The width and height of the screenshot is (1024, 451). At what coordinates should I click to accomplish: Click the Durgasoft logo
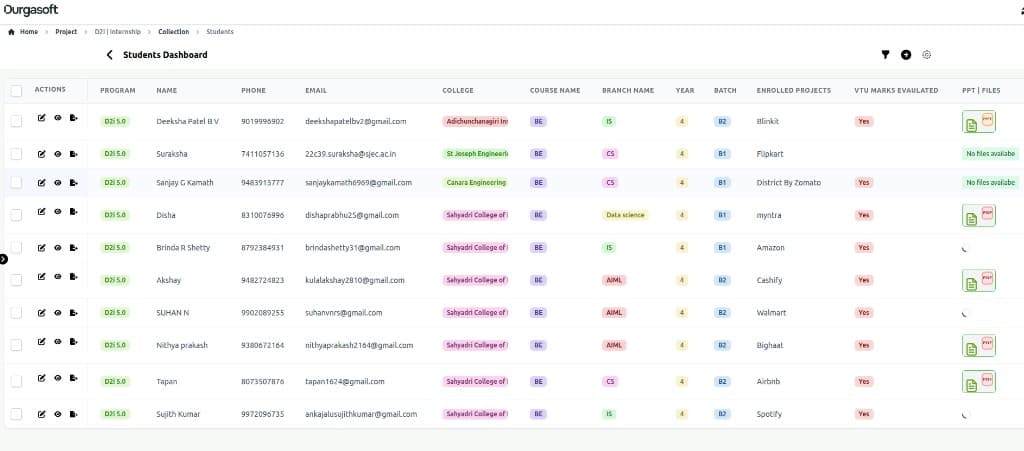(x=31, y=10)
